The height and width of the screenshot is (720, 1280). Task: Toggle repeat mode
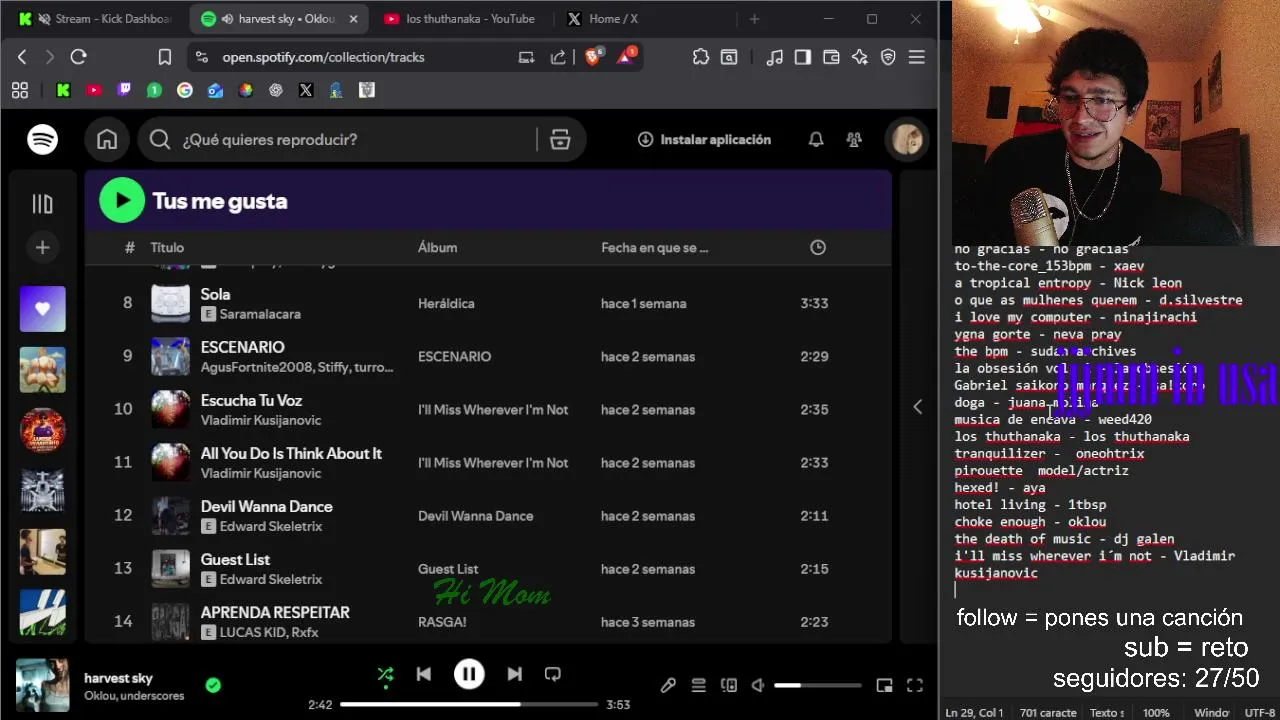[x=553, y=675]
